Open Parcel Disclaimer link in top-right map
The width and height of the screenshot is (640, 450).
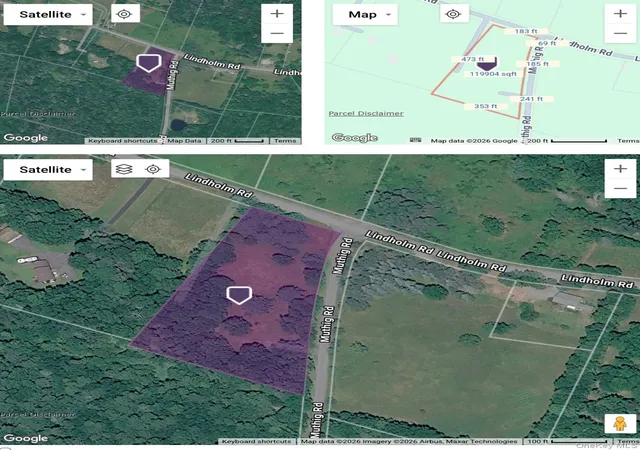click(x=366, y=114)
